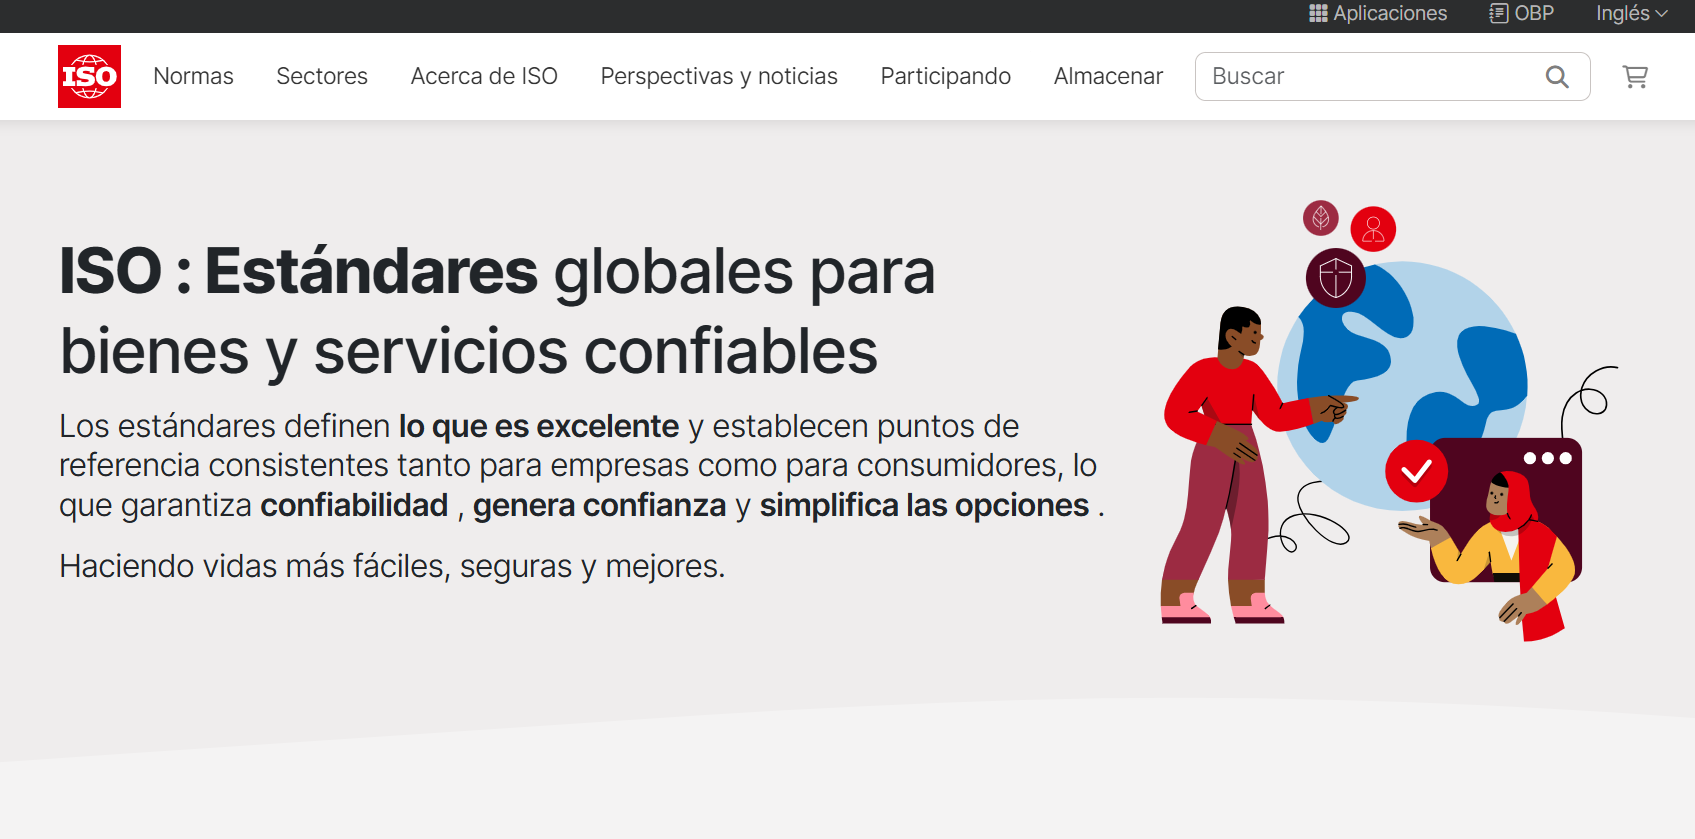The height and width of the screenshot is (839, 1695).
Task: Expand the Inglés language dropdown
Action: [x=1632, y=13]
